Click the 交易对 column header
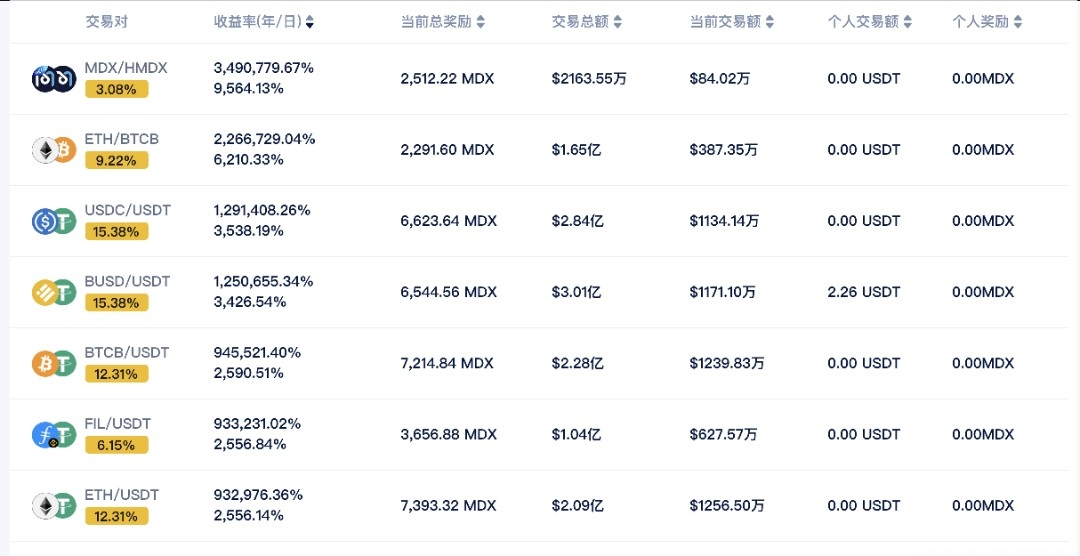This screenshot has width=1080, height=556. (106, 22)
